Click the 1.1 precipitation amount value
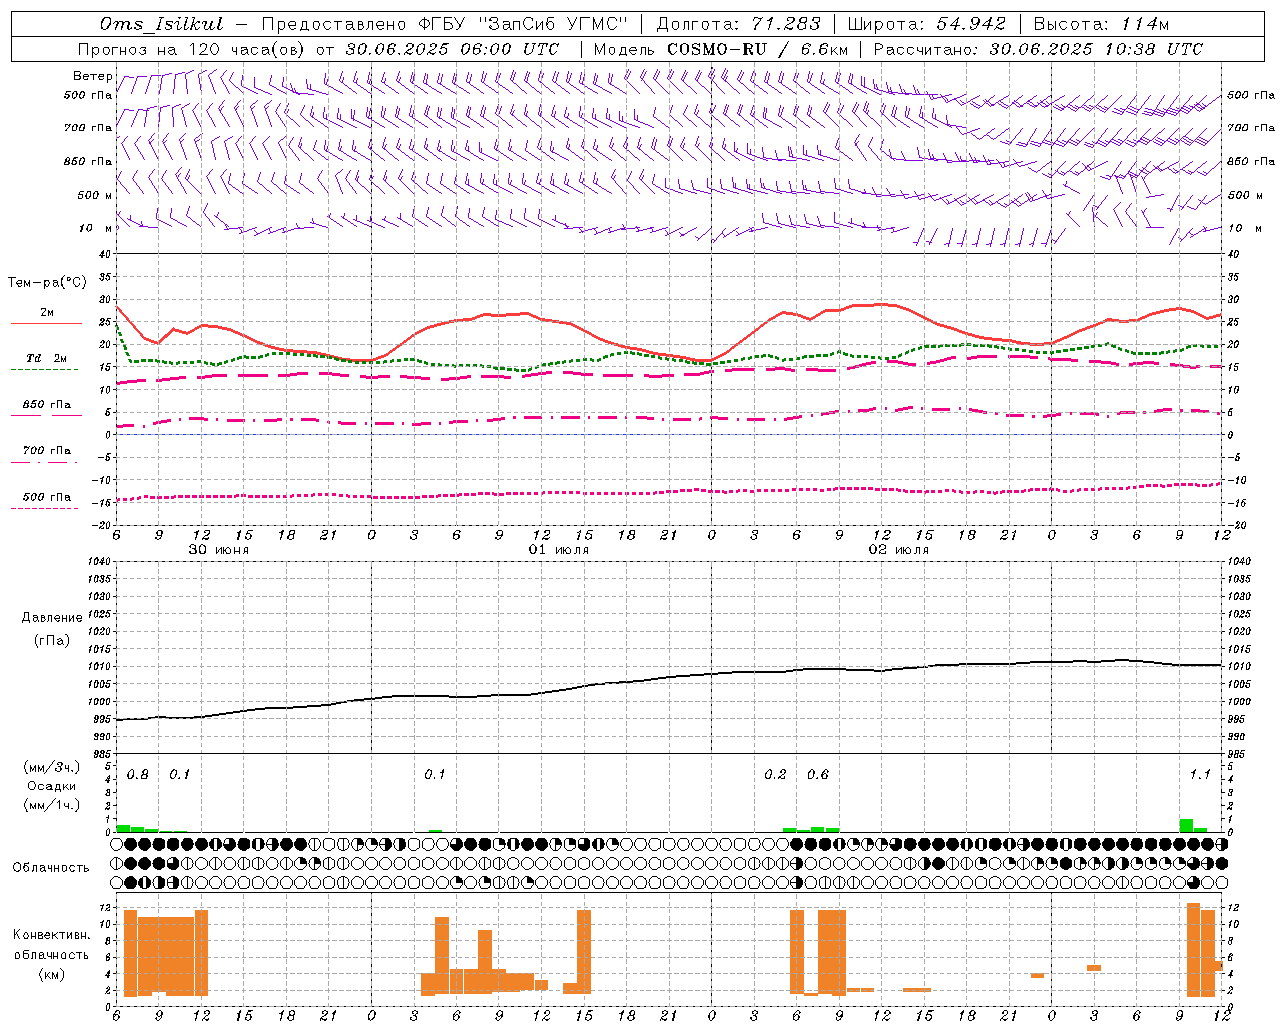This screenshot has width=1280, height=1024. (1200, 775)
